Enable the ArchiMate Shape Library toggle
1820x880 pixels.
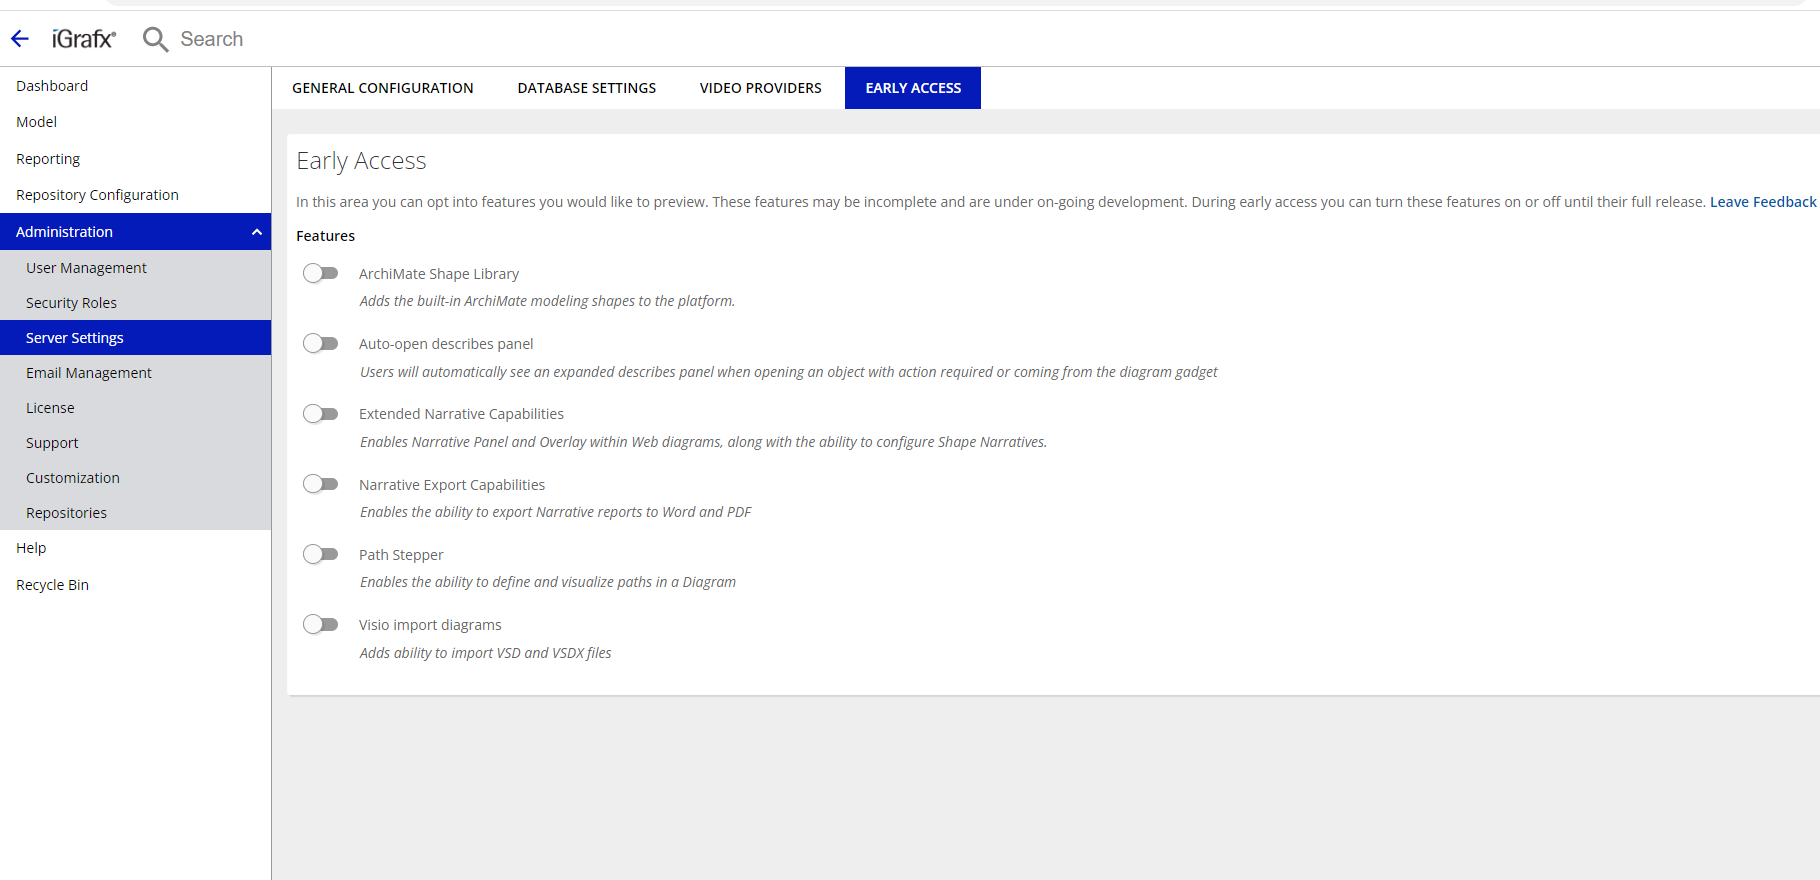(321, 273)
